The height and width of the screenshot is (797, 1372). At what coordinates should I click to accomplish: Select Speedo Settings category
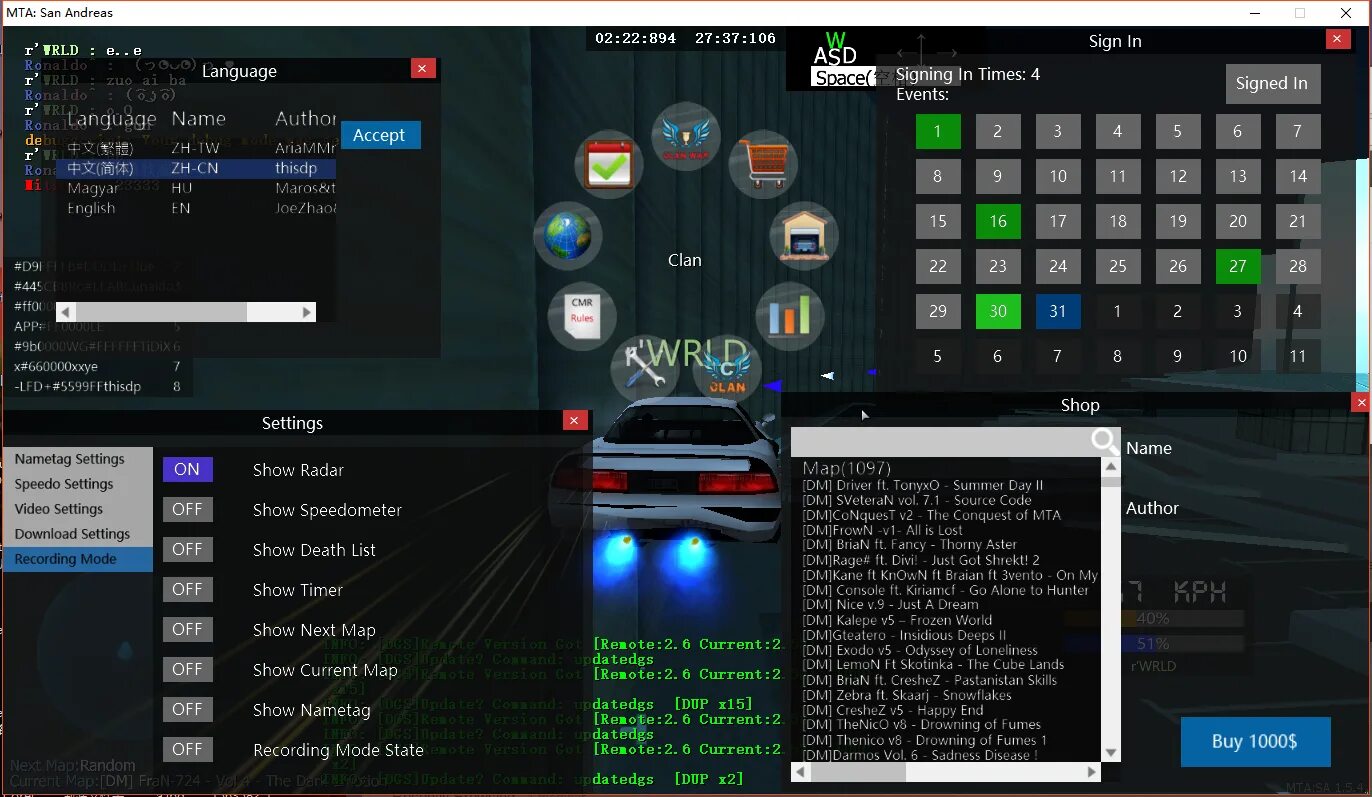78,484
